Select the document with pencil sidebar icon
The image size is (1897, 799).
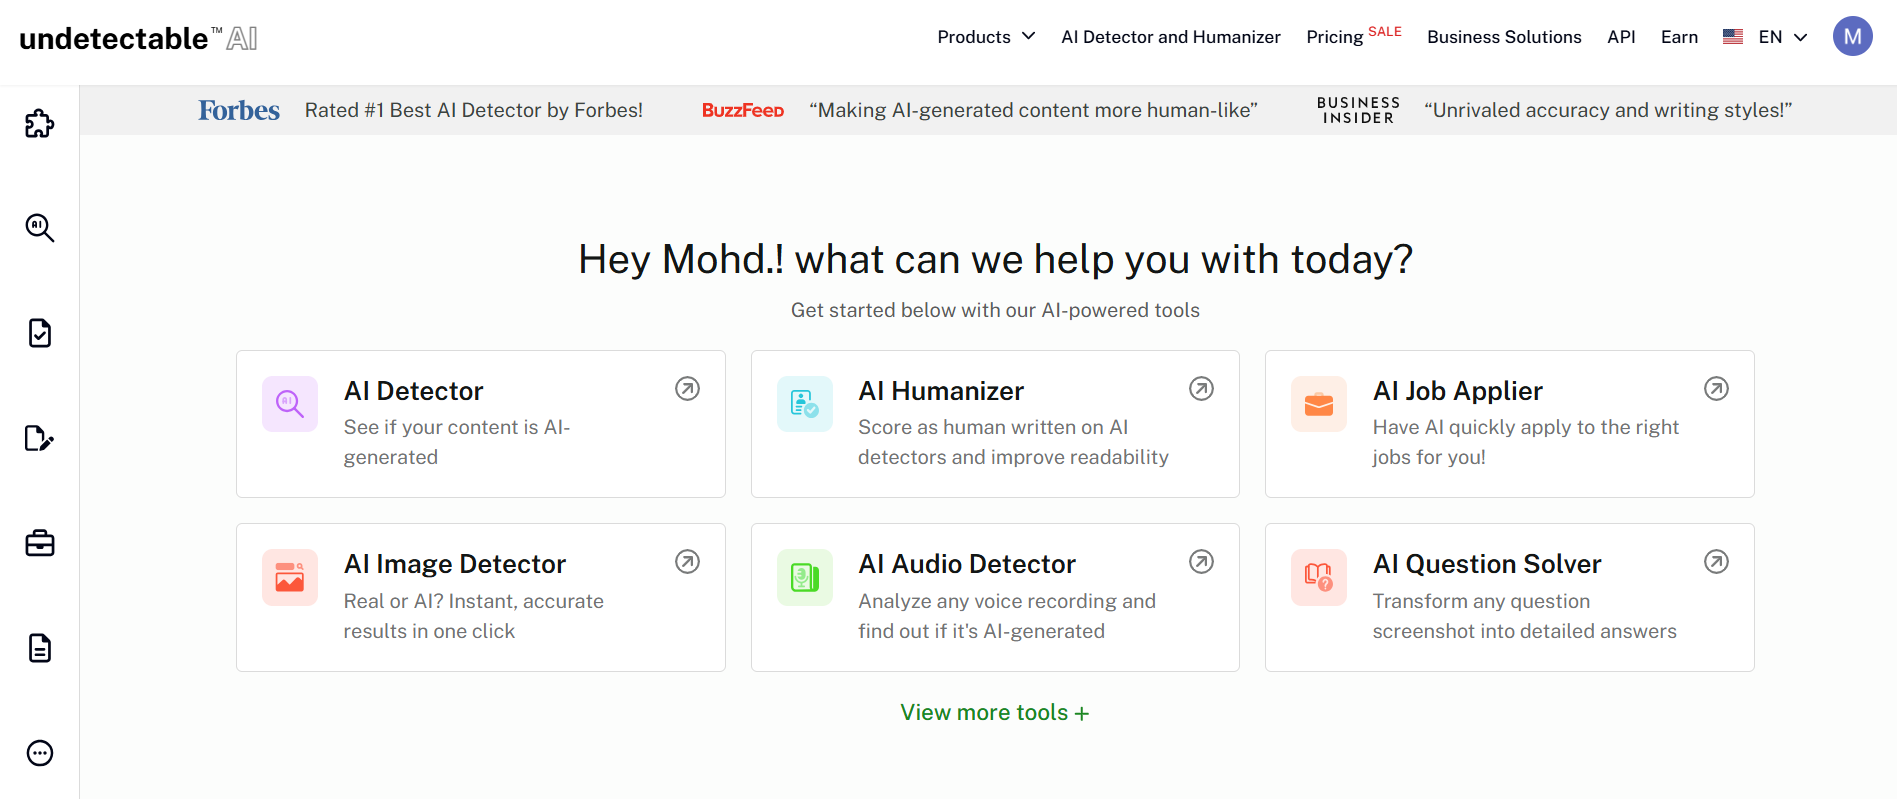[x=39, y=438]
